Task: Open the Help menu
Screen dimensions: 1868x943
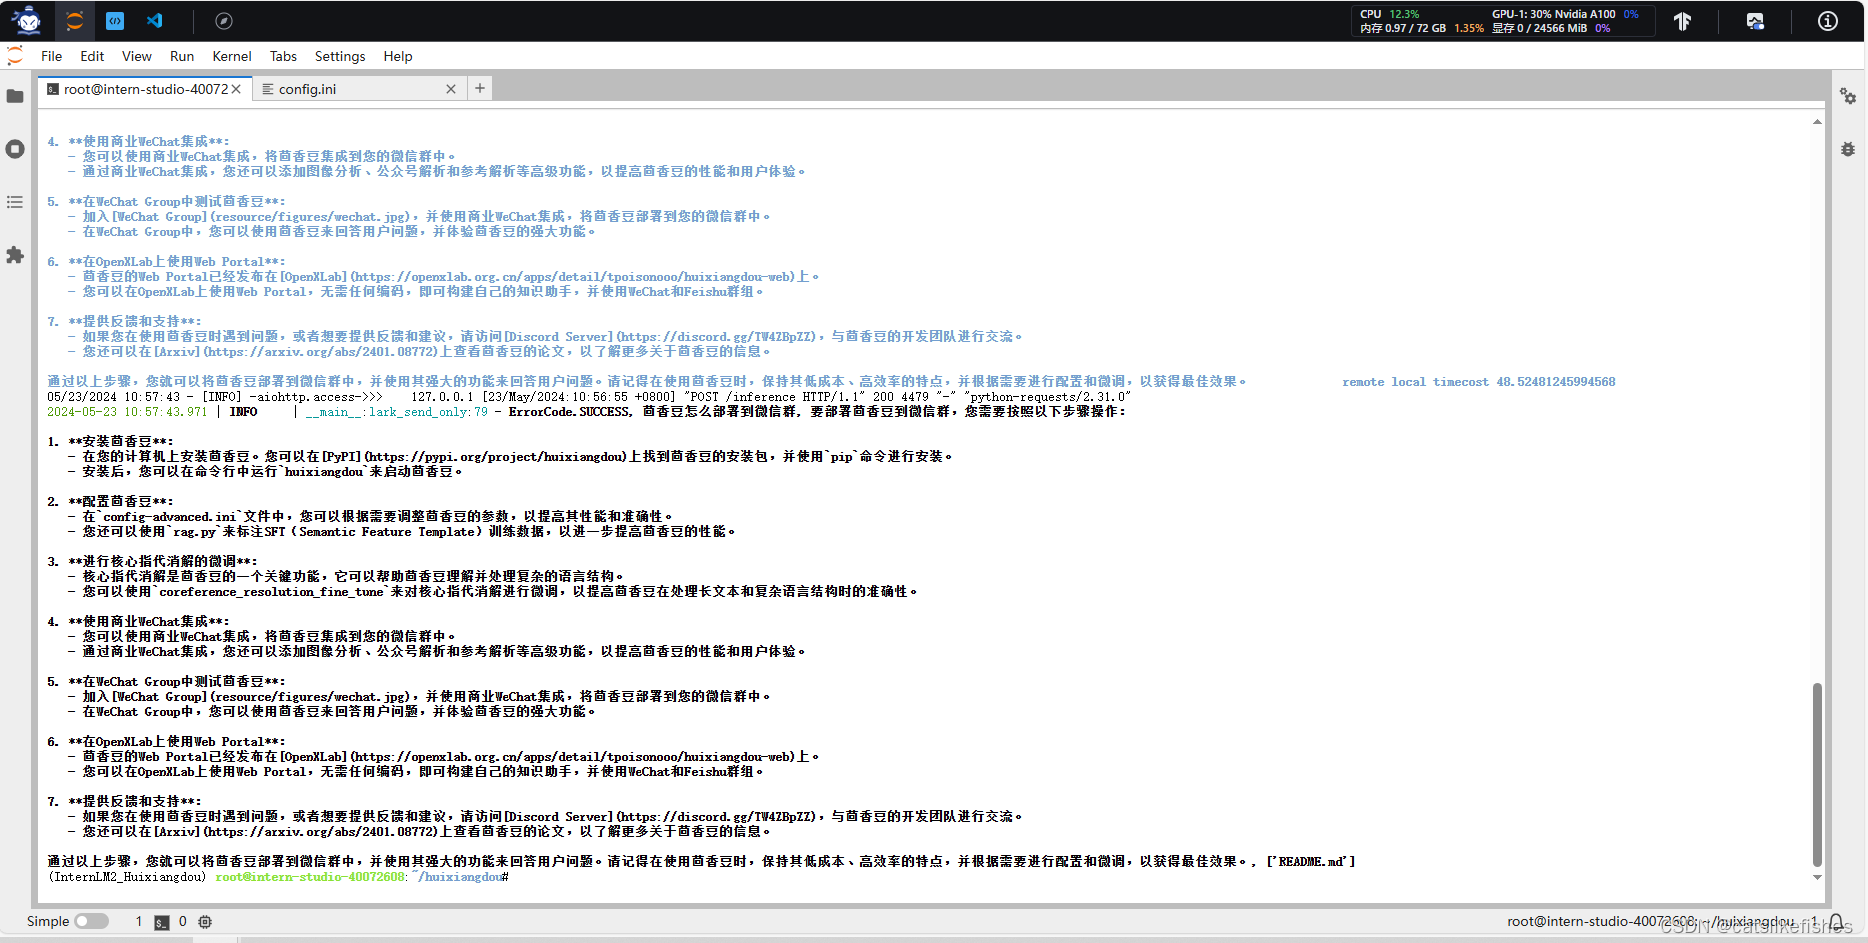Action: (x=398, y=56)
